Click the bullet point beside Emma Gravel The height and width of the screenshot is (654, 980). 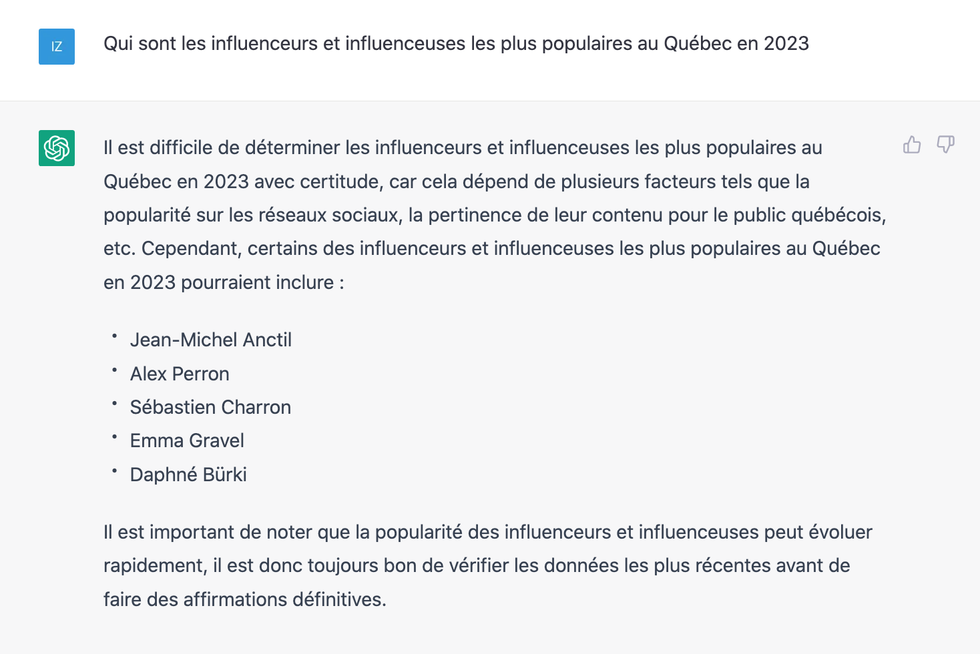pyautogui.click(x=113, y=438)
